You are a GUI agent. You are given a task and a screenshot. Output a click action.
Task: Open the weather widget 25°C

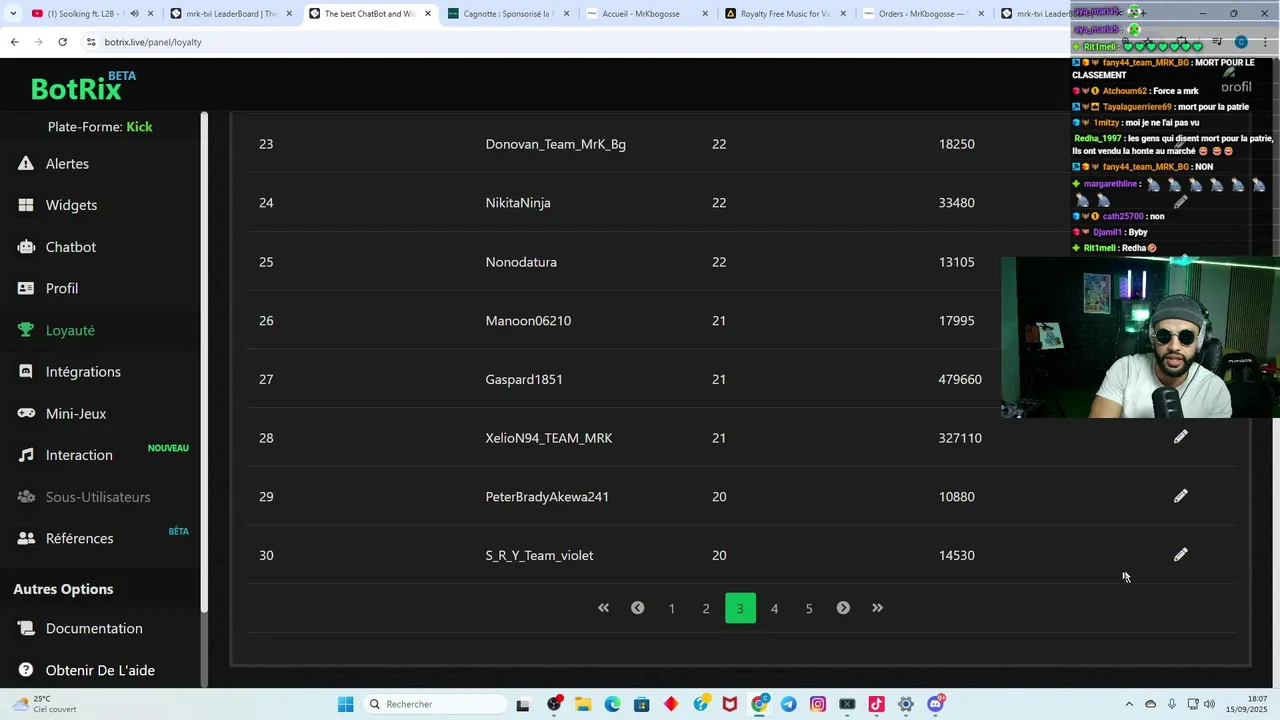point(44,704)
